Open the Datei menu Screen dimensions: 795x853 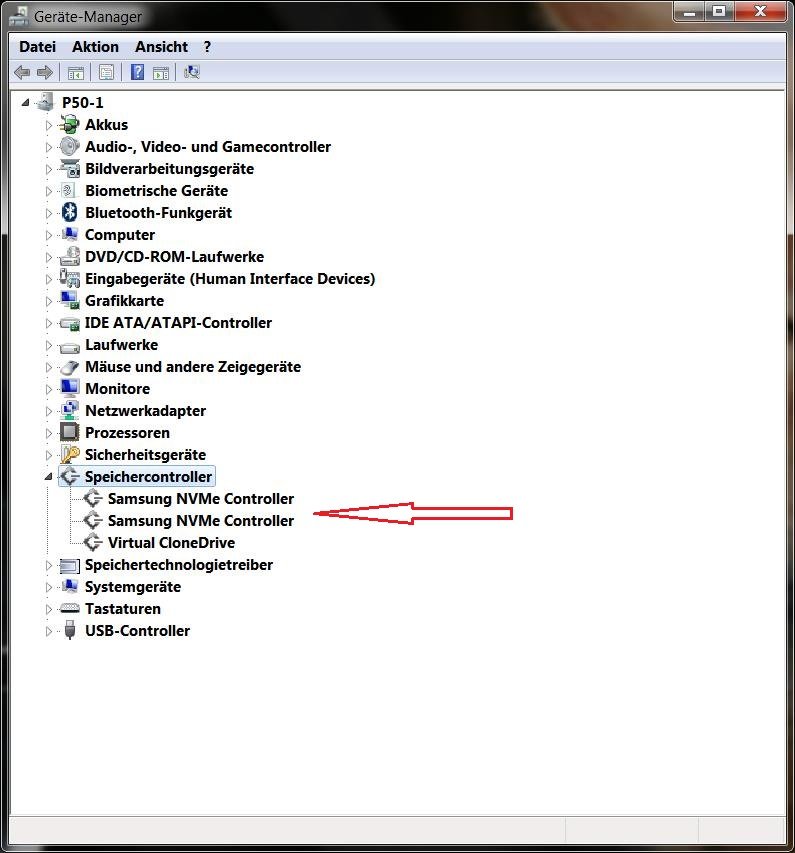[38, 47]
